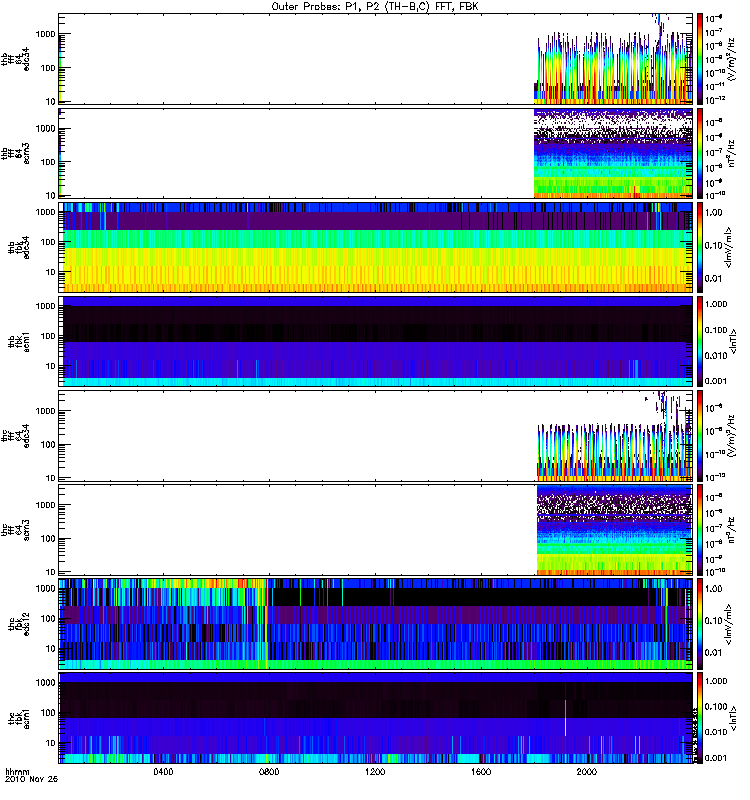The width and height of the screenshot is (750, 800).
Task: Click the color bar of the thb fff edc34 panel
Action: pyautogui.click(x=700, y=59)
